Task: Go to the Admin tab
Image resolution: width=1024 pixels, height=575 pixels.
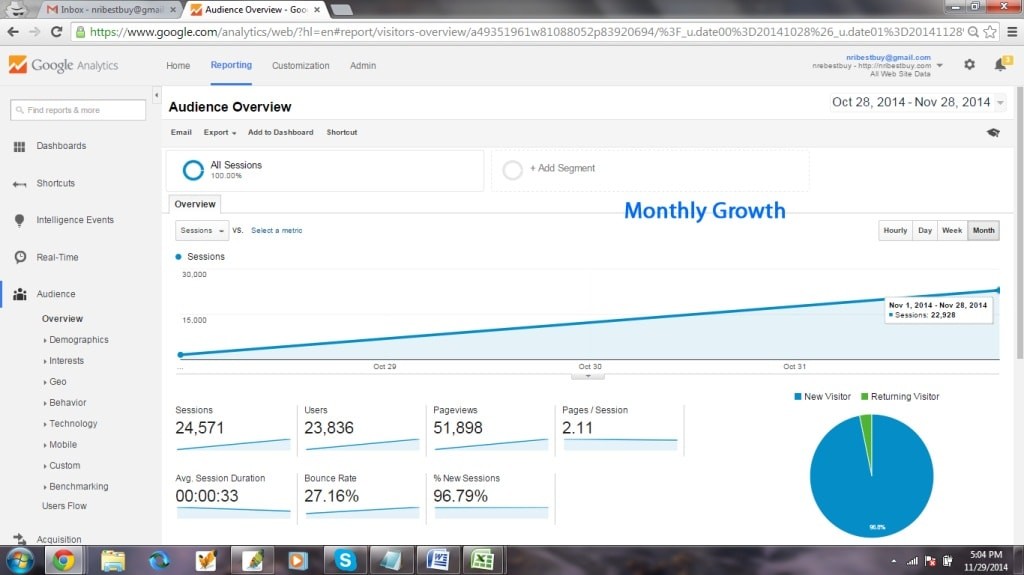Action: pos(363,66)
